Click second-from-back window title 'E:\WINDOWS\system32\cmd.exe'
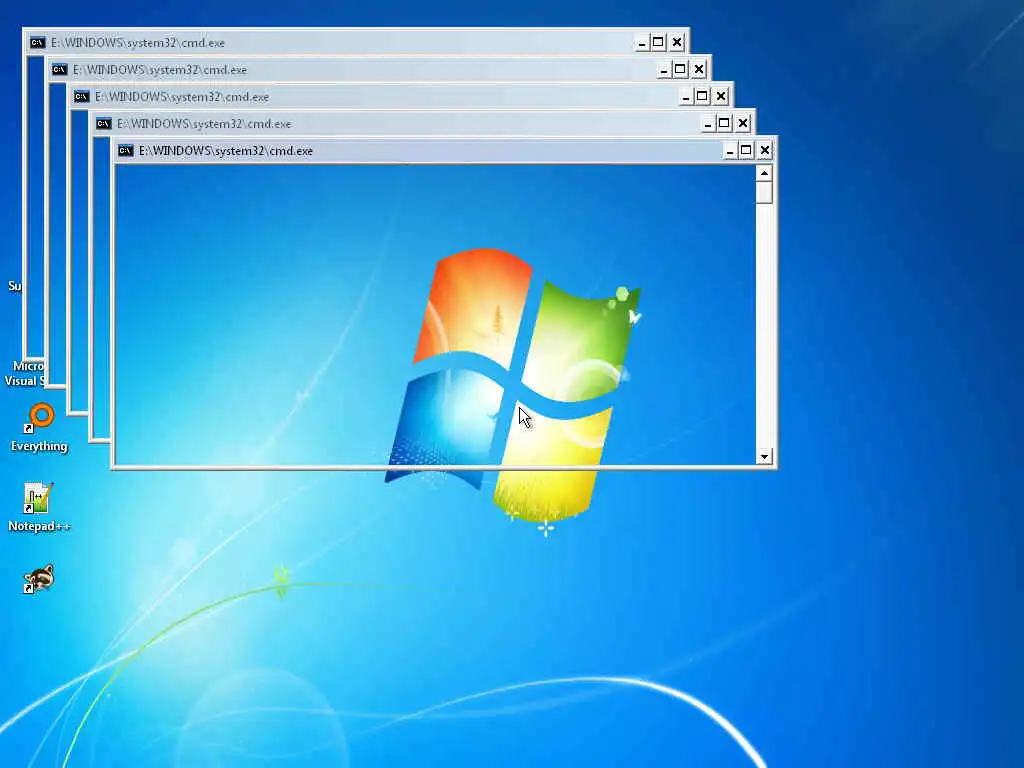The width and height of the screenshot is (1024, 768). (x=160, y=70)
